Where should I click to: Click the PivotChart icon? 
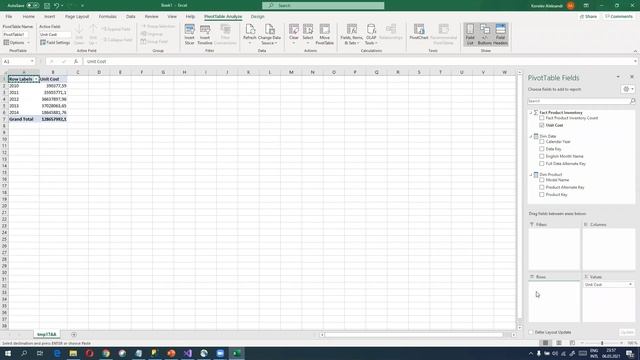pos(419,32)
